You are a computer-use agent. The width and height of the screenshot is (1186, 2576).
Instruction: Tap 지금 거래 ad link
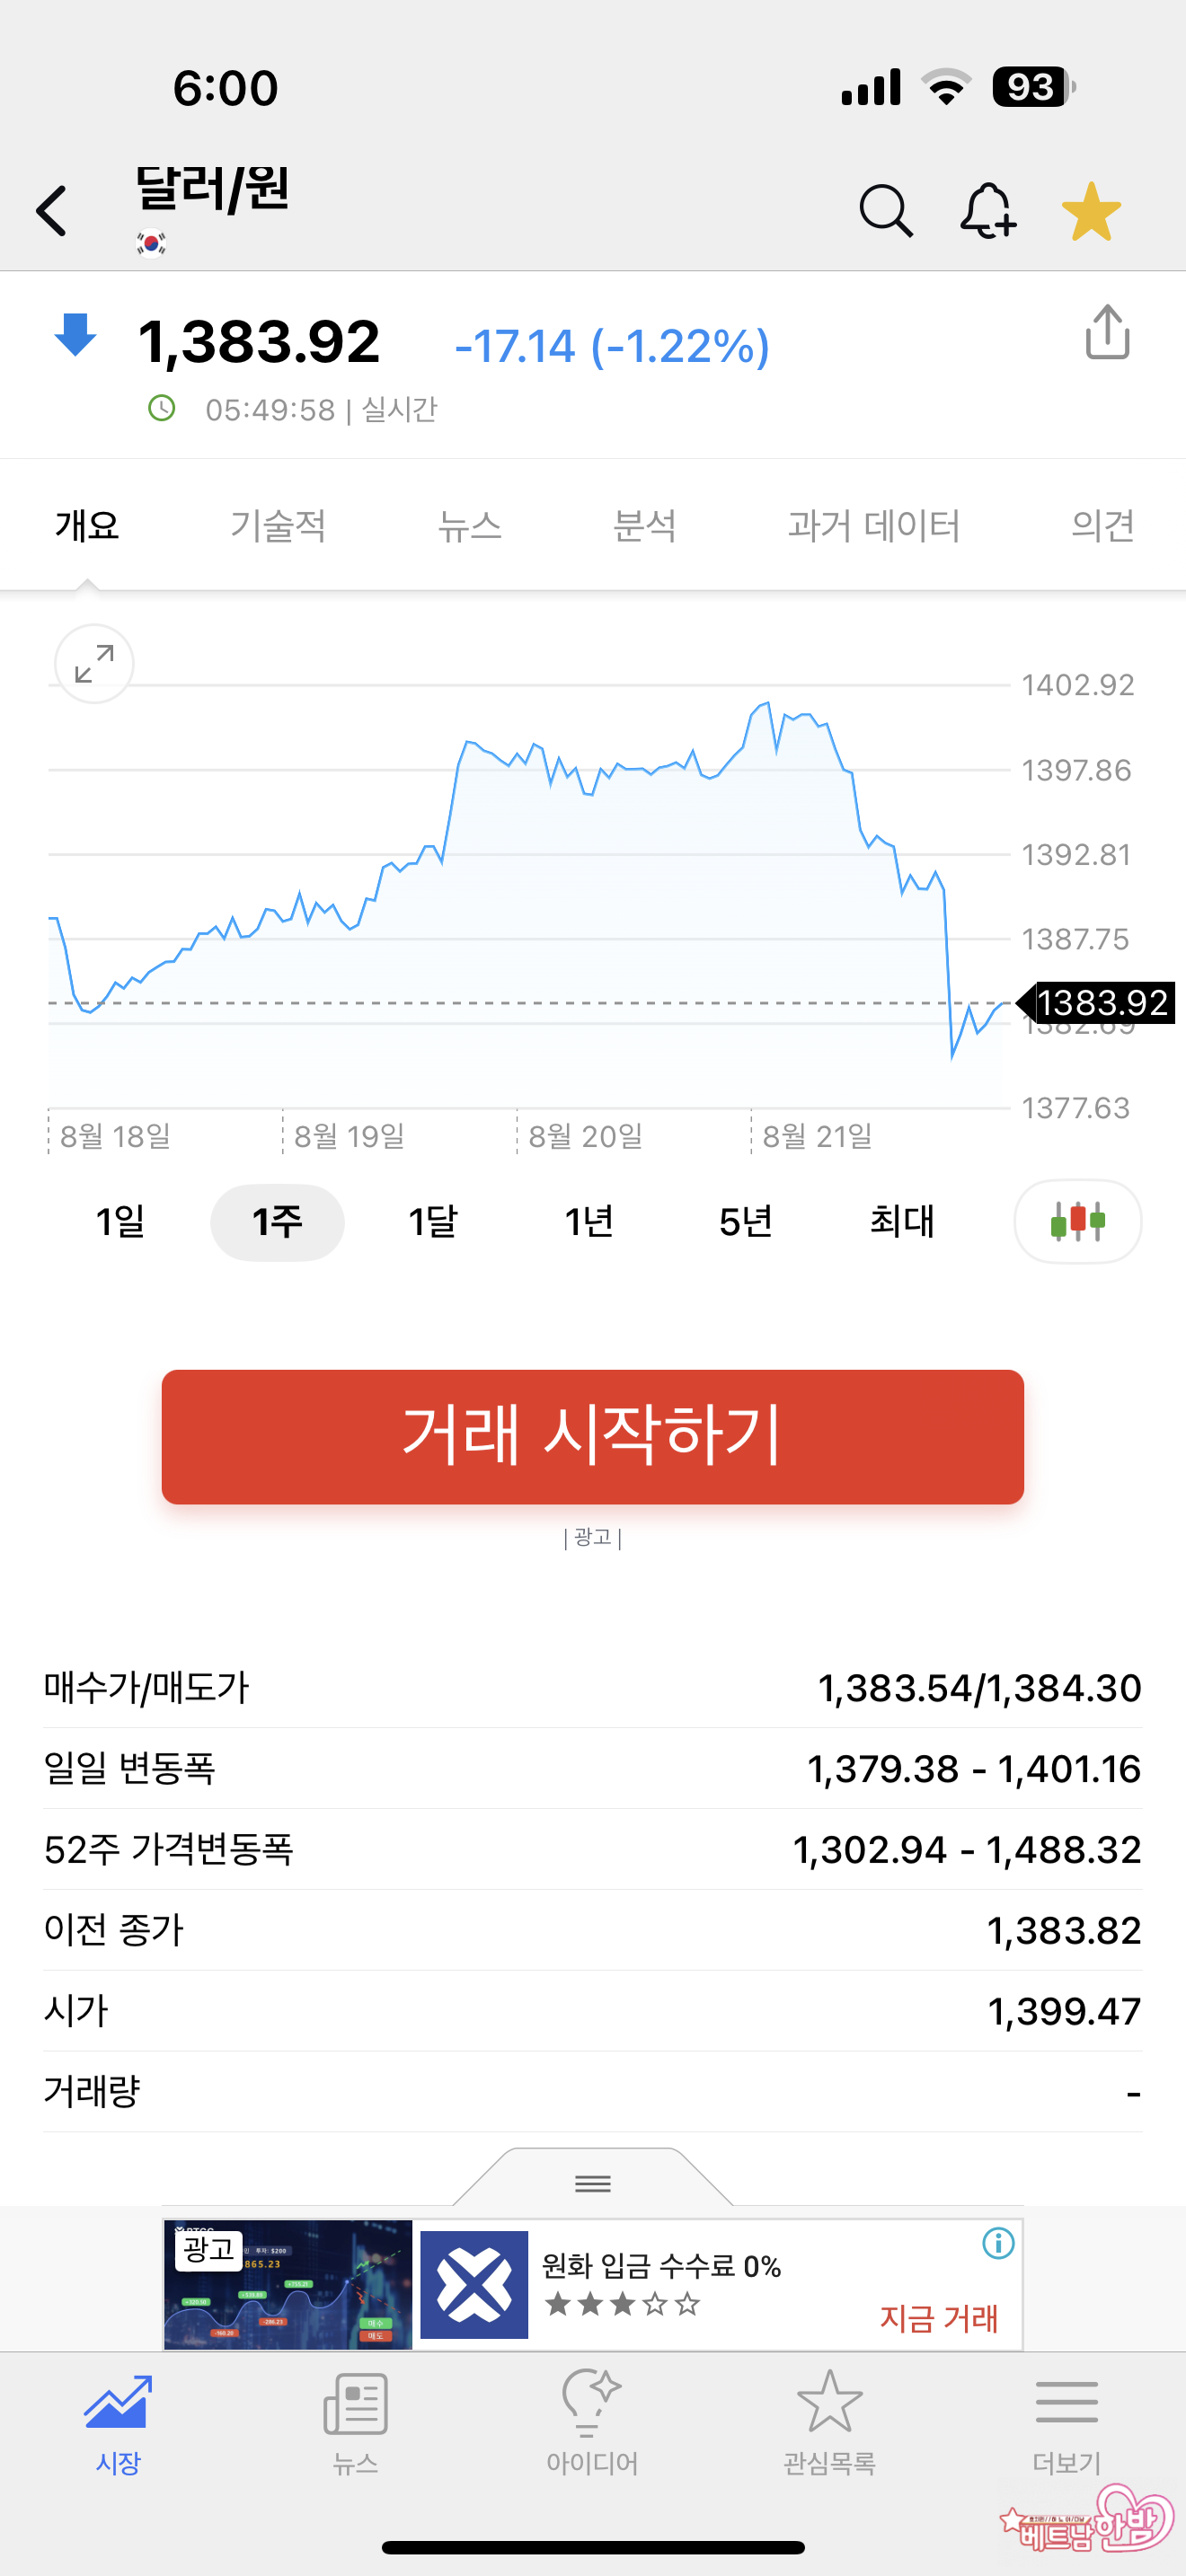pos(938,2317)
